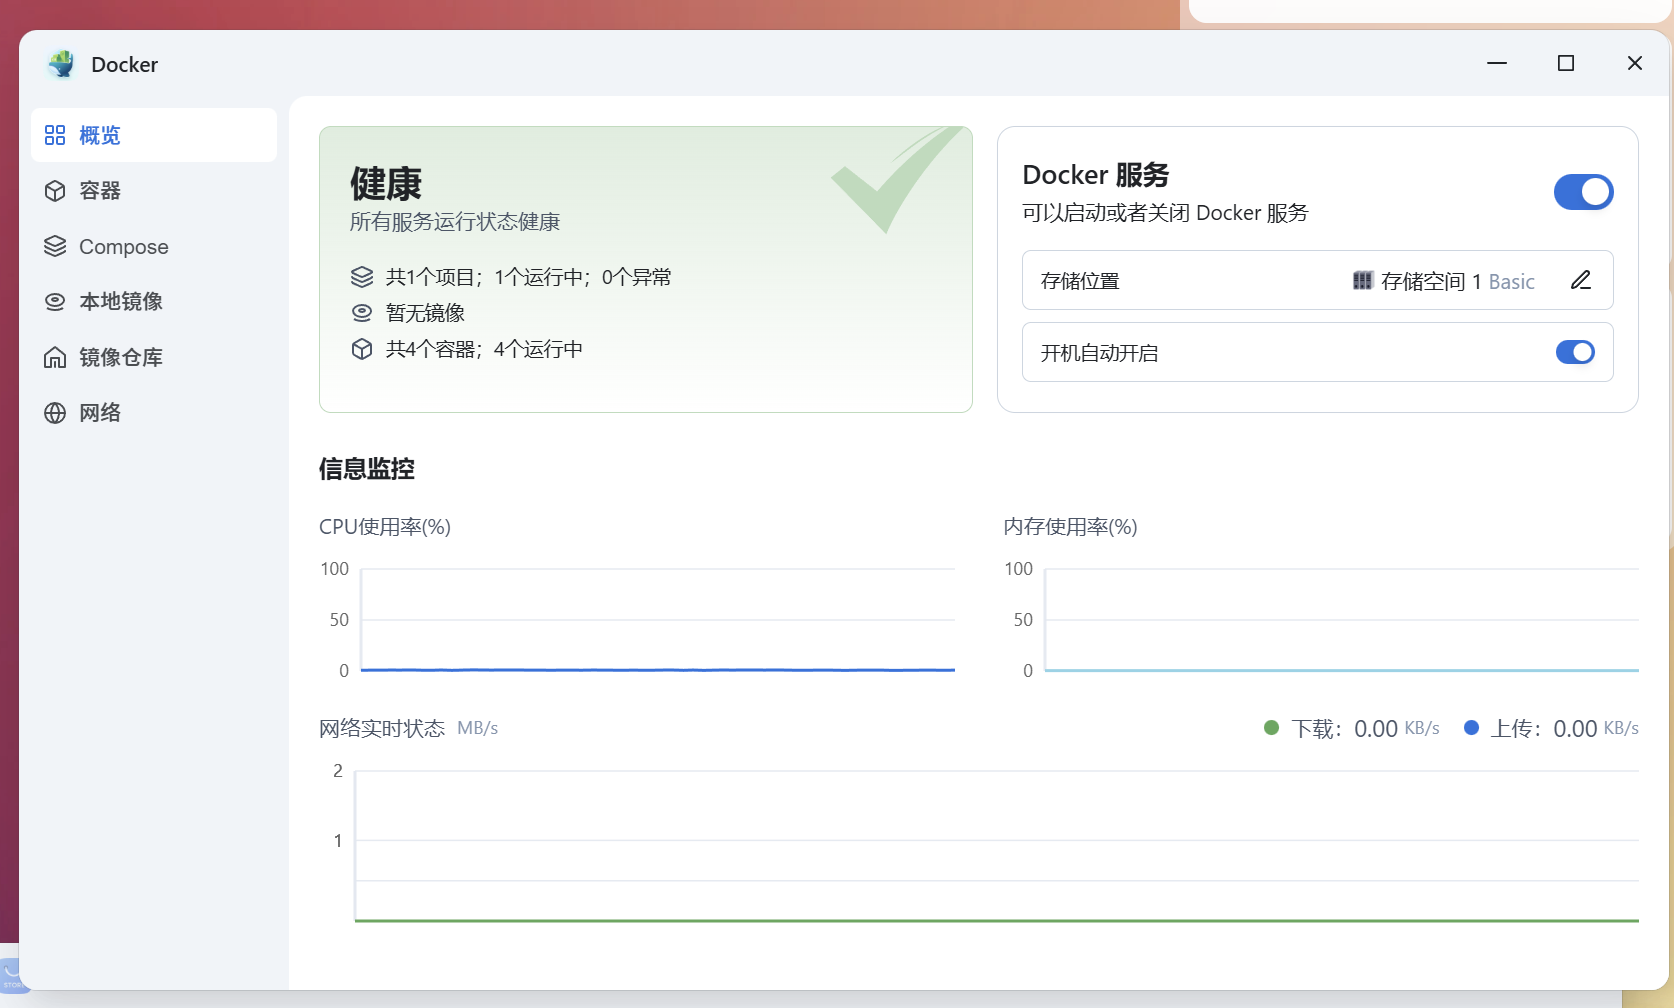Click the 存储位置 label
1674x1008 pixels.
[x=1080, y=281]
